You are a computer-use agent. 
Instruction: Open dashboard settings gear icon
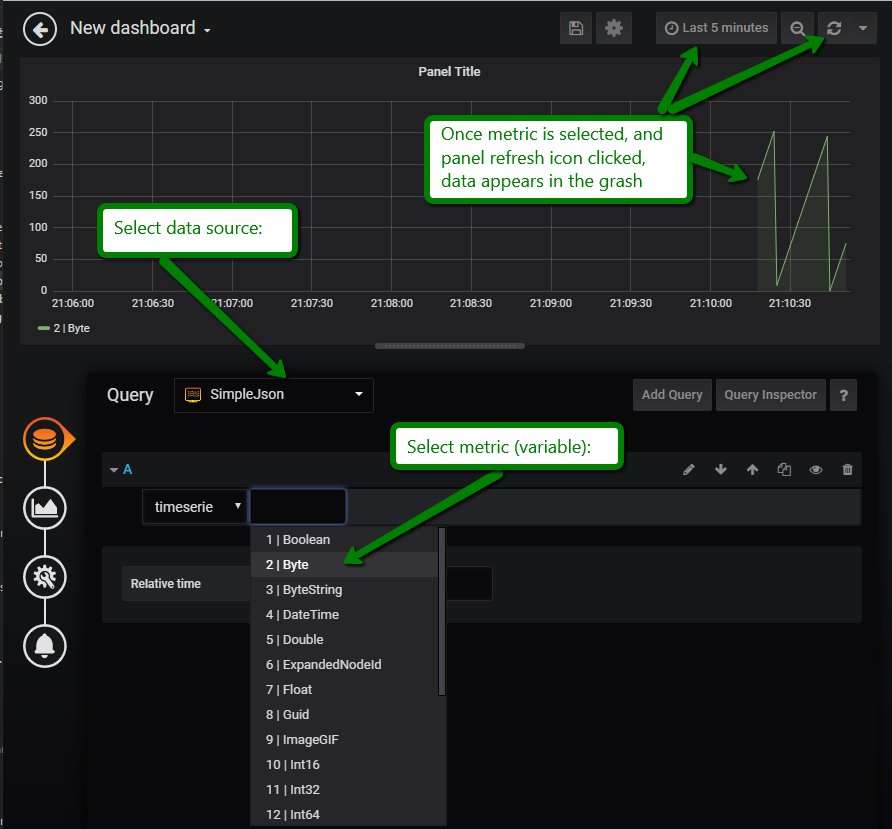pos(614,29)
